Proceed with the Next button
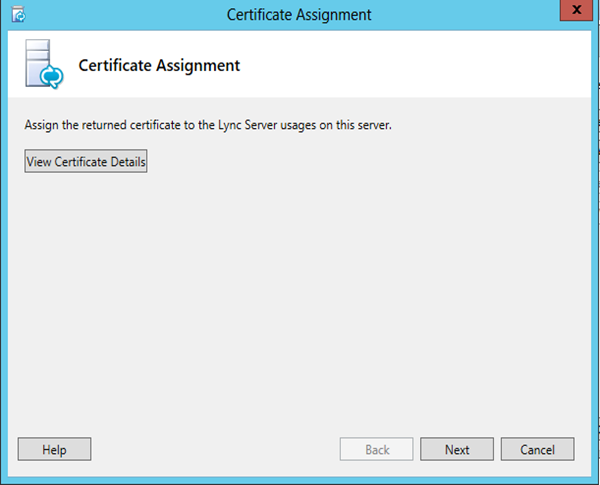Viewport: 600px width, 485px height. 457,449
